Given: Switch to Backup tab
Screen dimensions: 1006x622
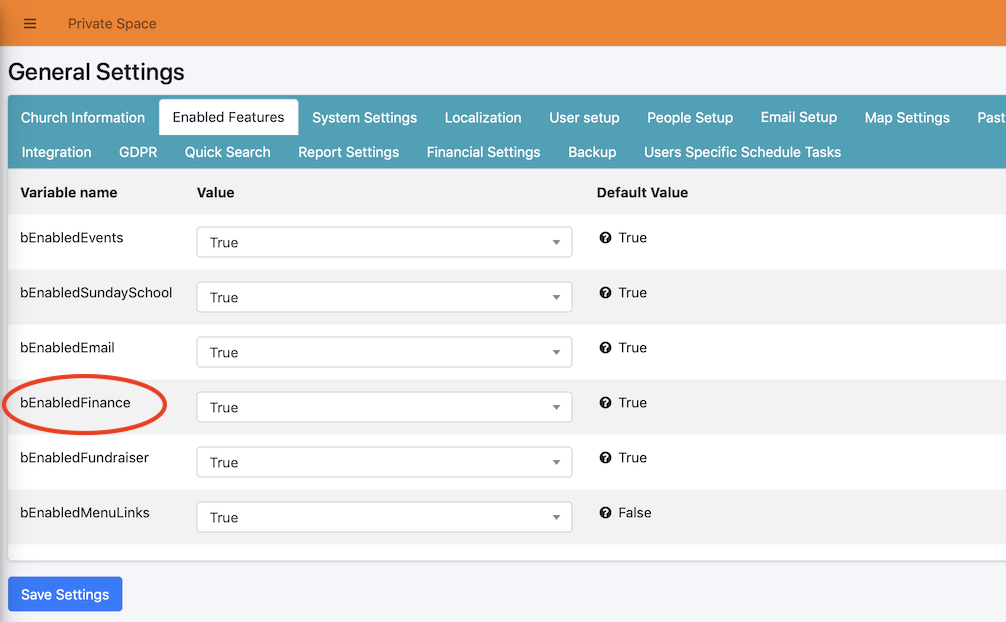Looking at the screenshot, I should (x=592, y=152).
